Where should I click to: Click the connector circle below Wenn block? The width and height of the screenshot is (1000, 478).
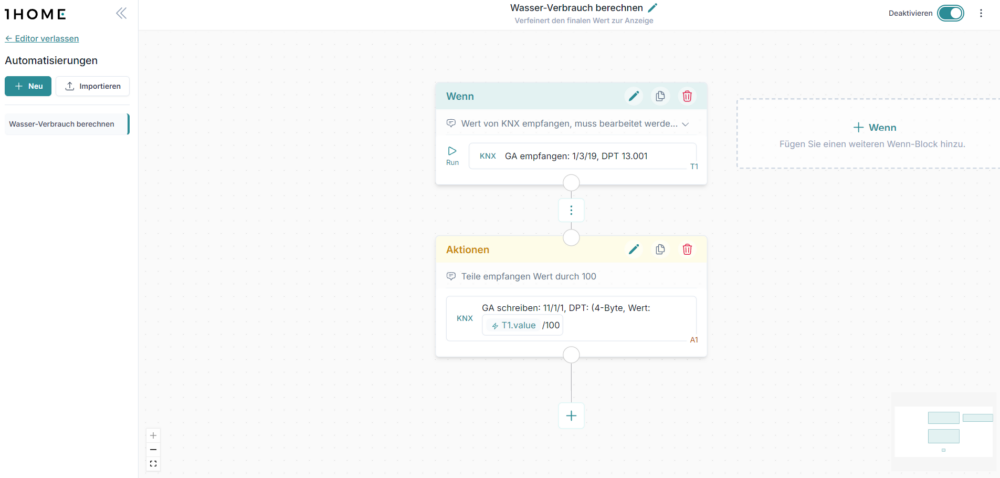pos(571,183)
